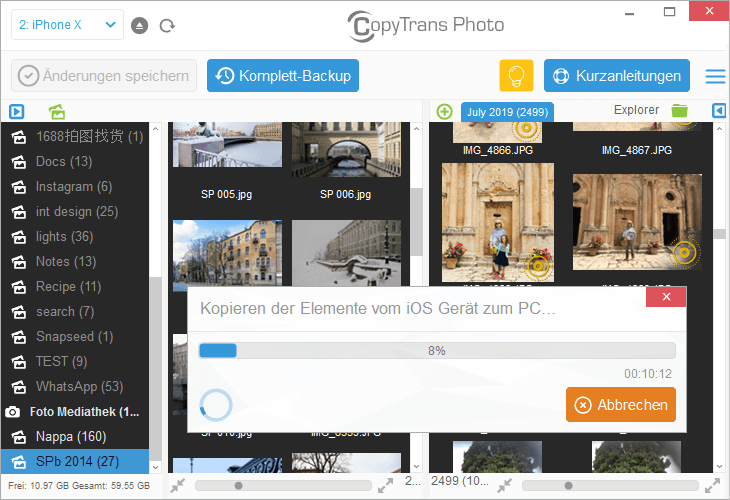Toggle left panel play-arrow icon
Image resolution: width=730 pixels, height=500 pixels.
[x=16, y=111]
